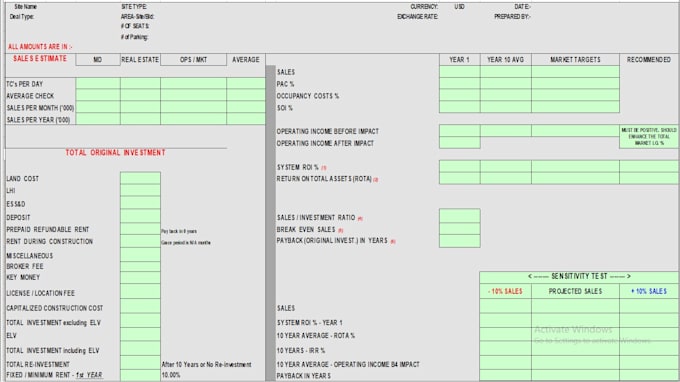Image resolution: width=680 pixels, height=382 pixels.
Task: Click RECOMMENDED cell for RETURN ON TOTAL ASSETS
Action: click(649, 178)
